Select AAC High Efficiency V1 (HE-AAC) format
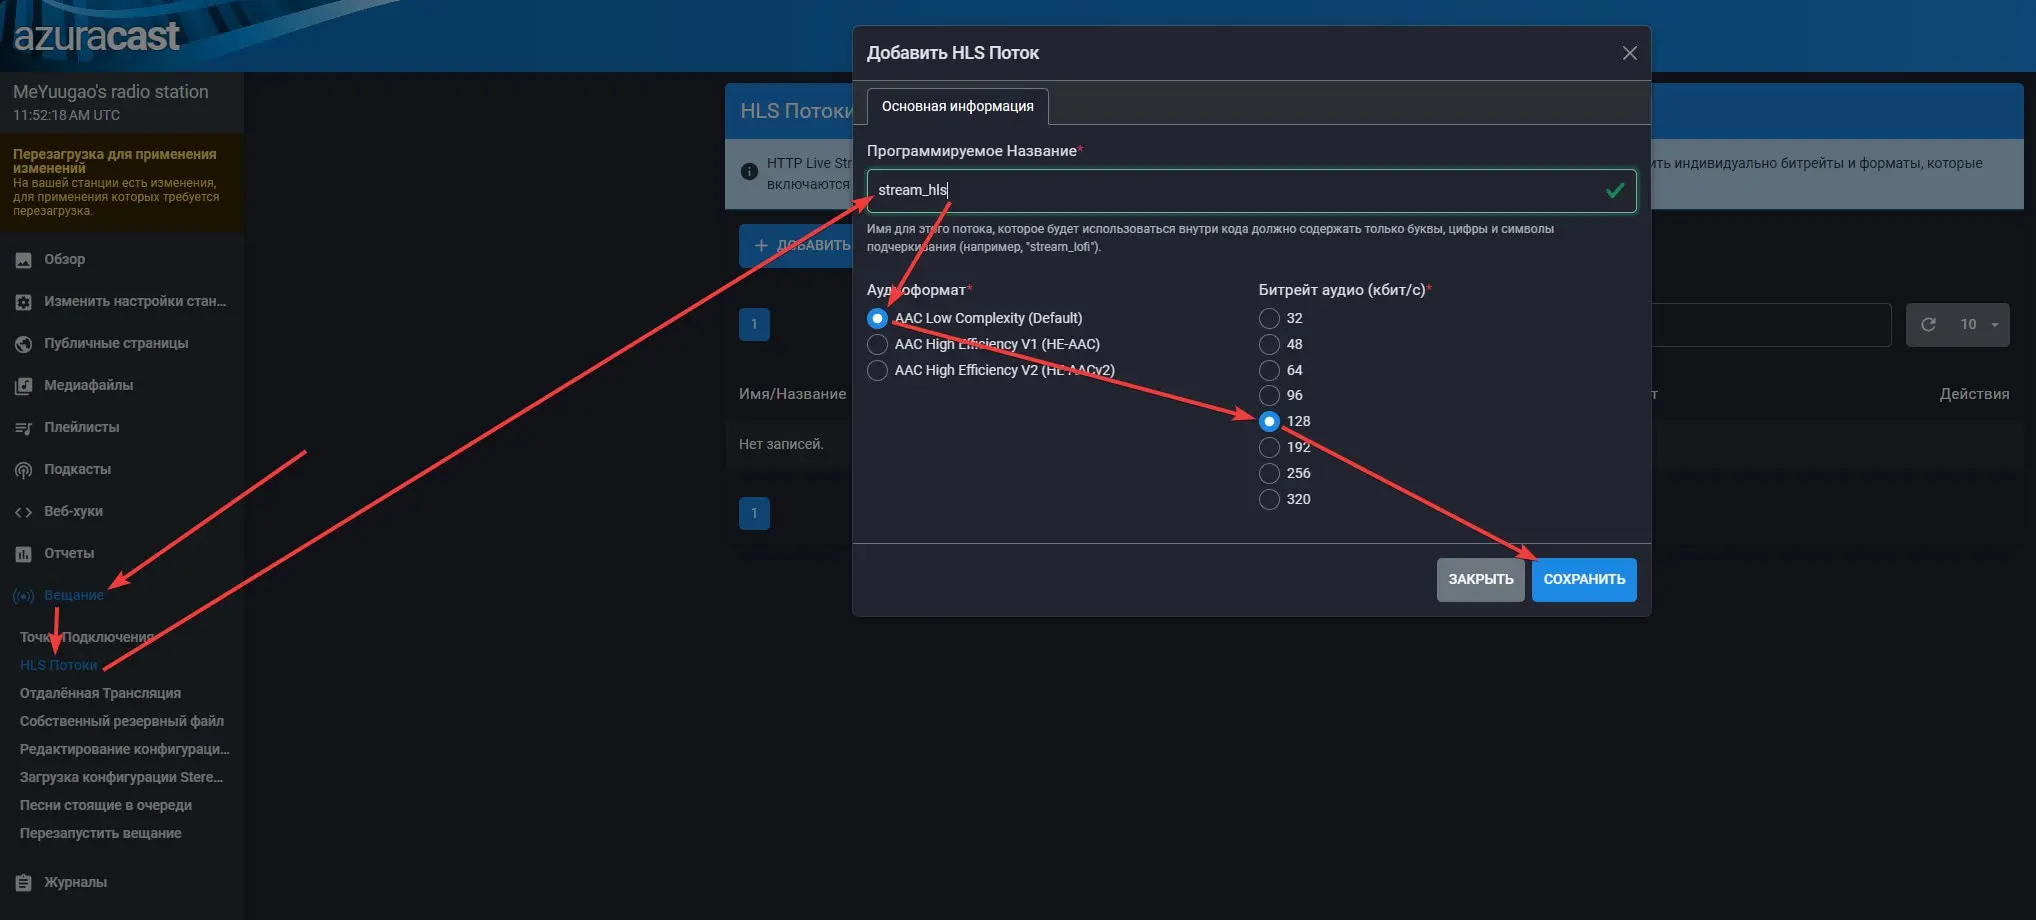Screen dimensions: 2036x920 877,344
